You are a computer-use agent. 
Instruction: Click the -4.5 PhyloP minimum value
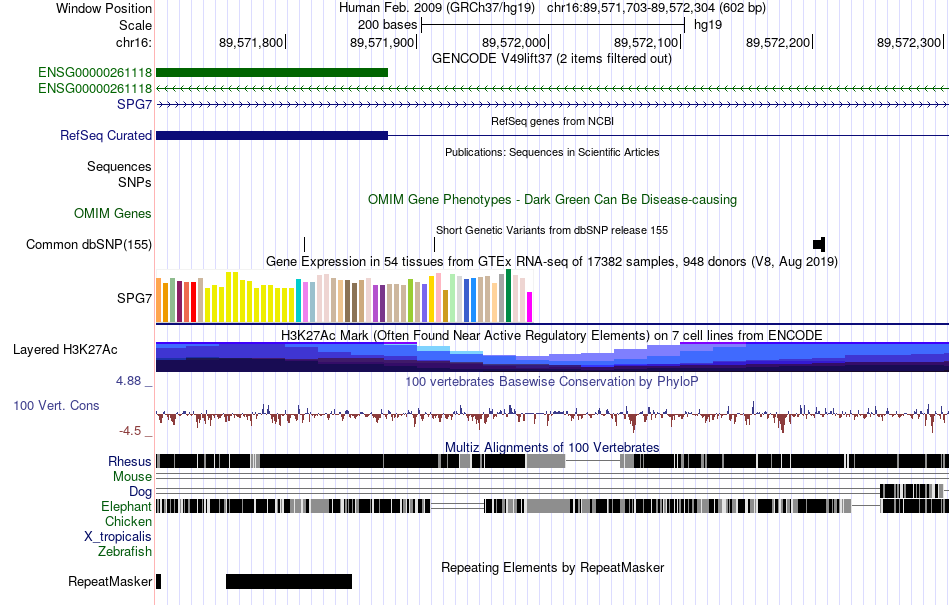[130, 431]
